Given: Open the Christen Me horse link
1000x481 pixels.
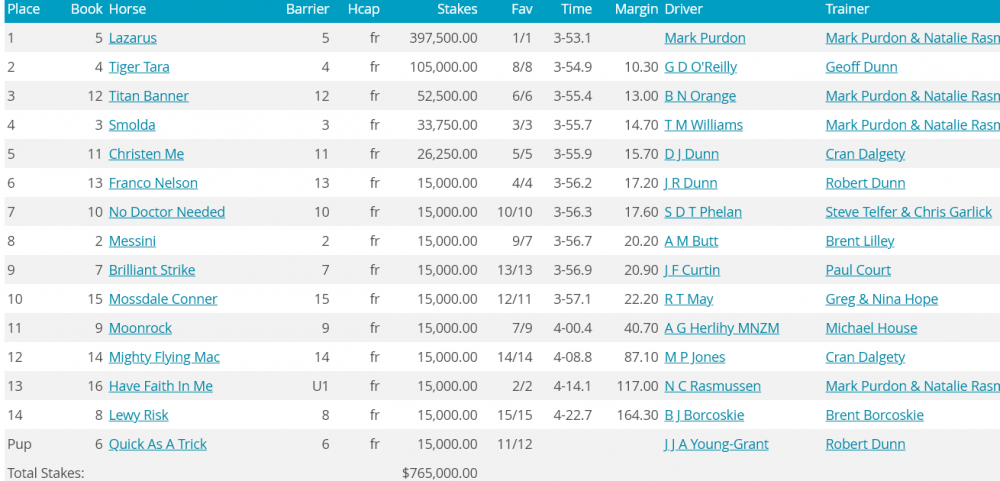Looking at the screenshot, I should pyautogui.click(x=146, y=154).
